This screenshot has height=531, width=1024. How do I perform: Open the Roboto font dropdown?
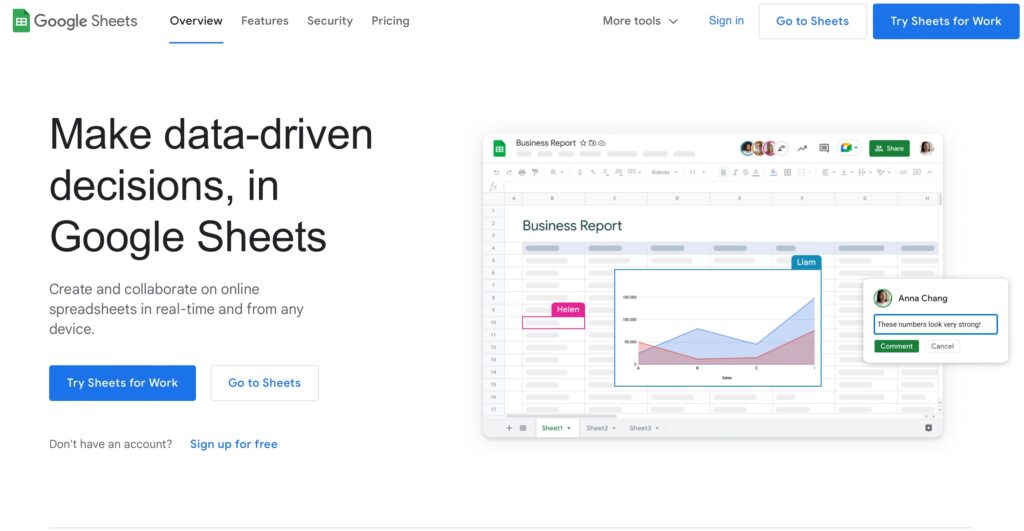(x=664, y=172)
